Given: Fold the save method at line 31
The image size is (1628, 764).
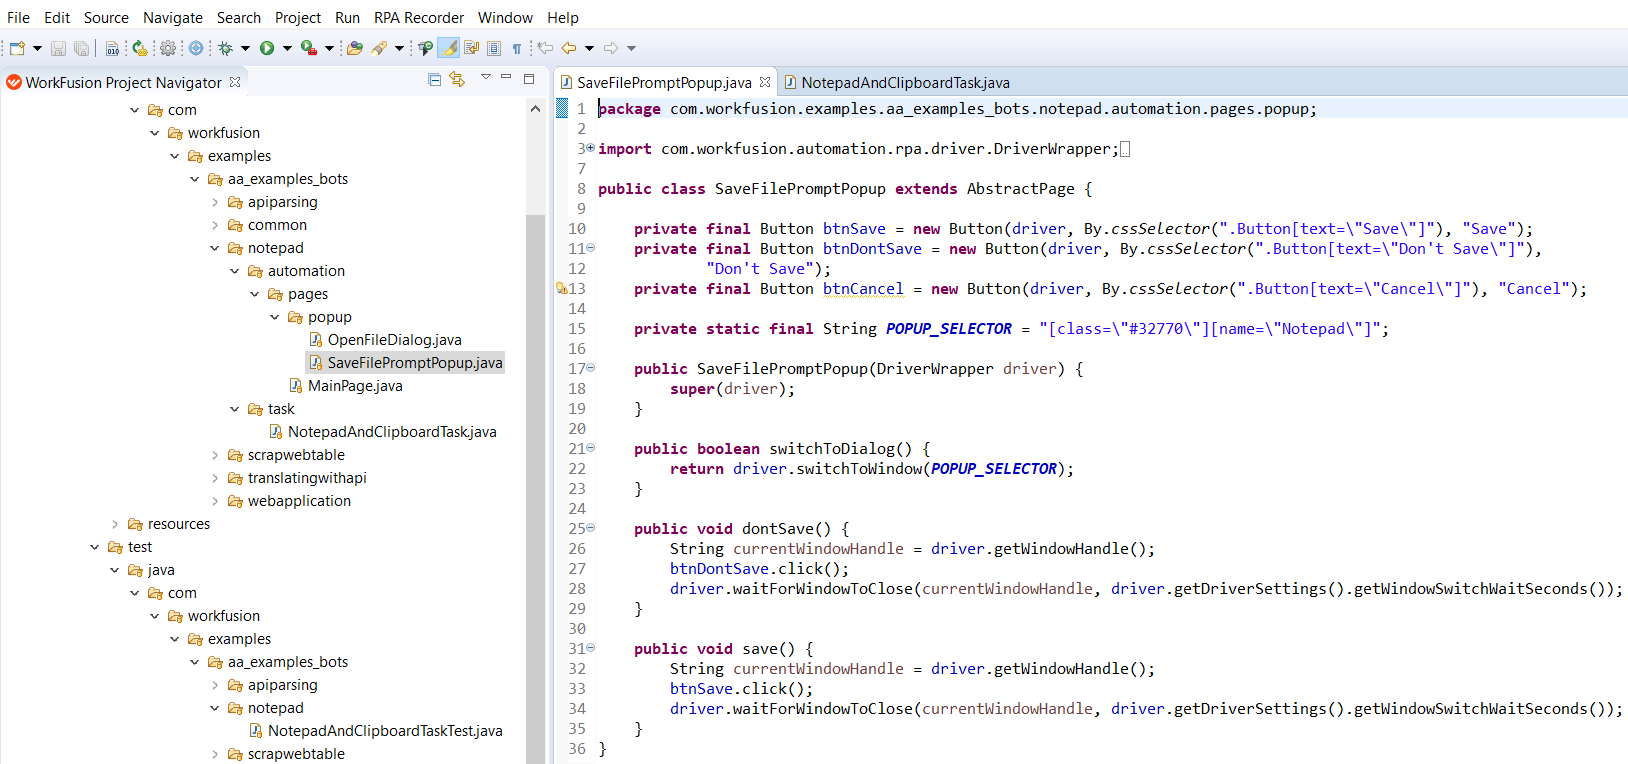Looking at the screenshot, I should click(590, 648).
